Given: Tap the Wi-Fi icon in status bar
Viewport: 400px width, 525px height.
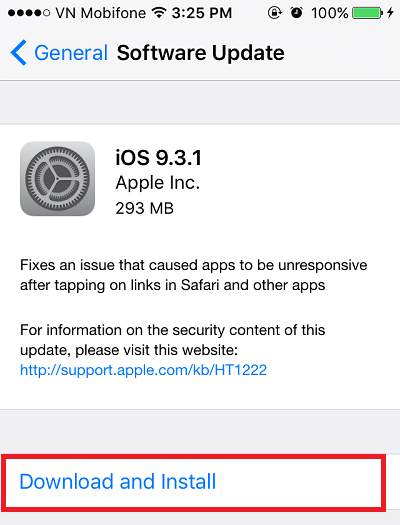Looking at the screenshot, I should coord(159,13).
